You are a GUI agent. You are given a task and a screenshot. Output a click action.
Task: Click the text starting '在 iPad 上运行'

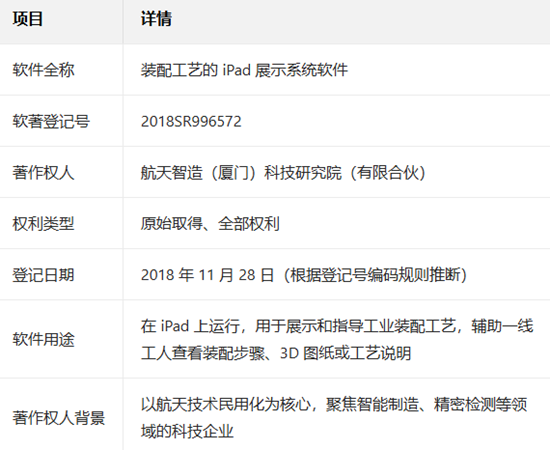pos(337,339)
